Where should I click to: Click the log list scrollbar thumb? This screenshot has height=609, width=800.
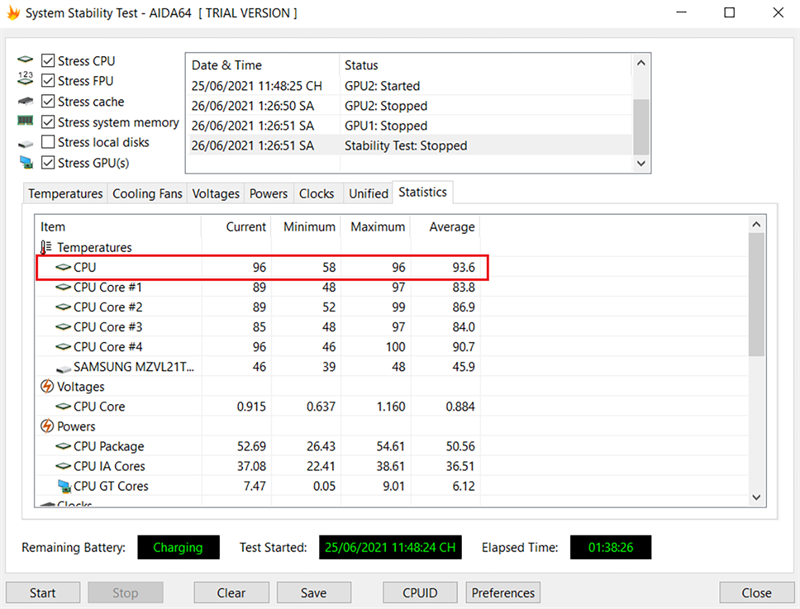[x=641, y=127]
